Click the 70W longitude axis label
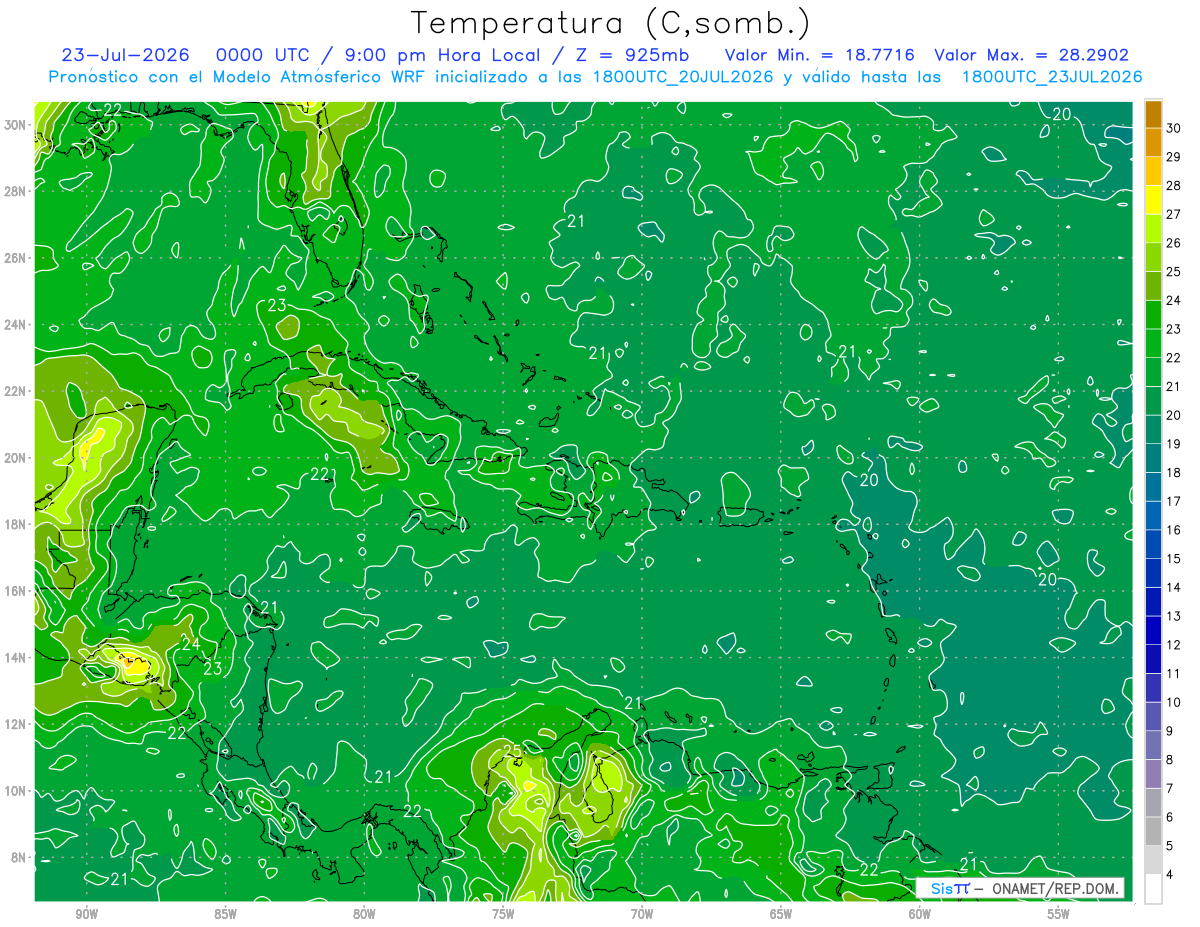 (642, 913)
